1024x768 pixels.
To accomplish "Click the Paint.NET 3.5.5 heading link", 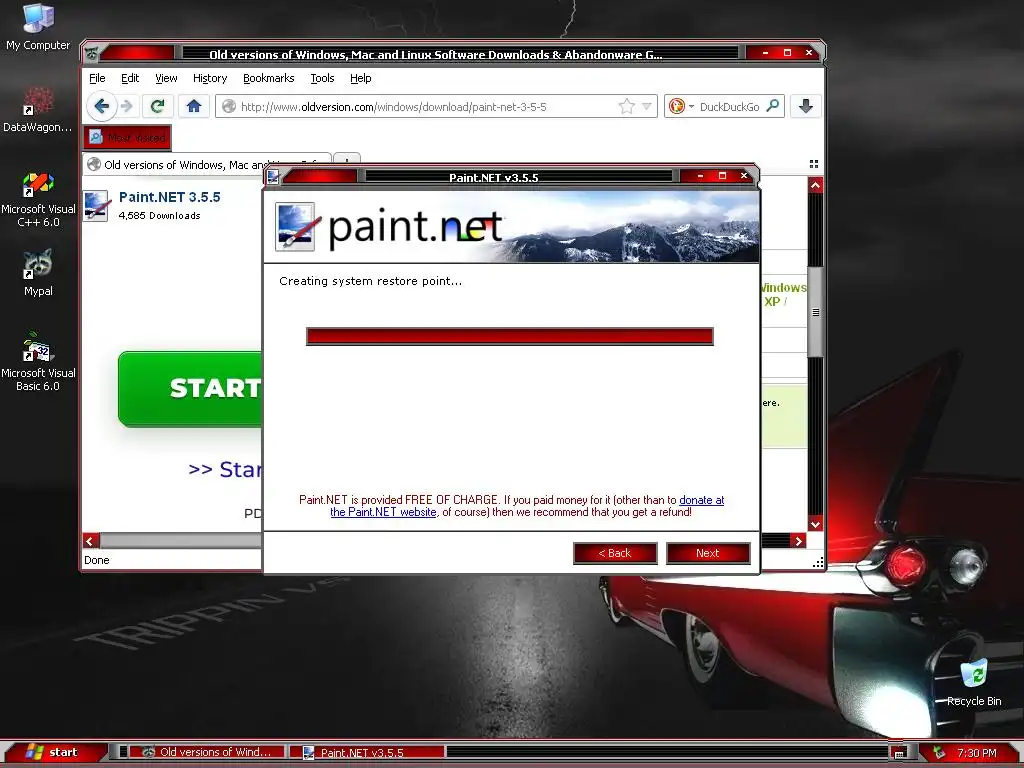I will click(x=169, y=197).
